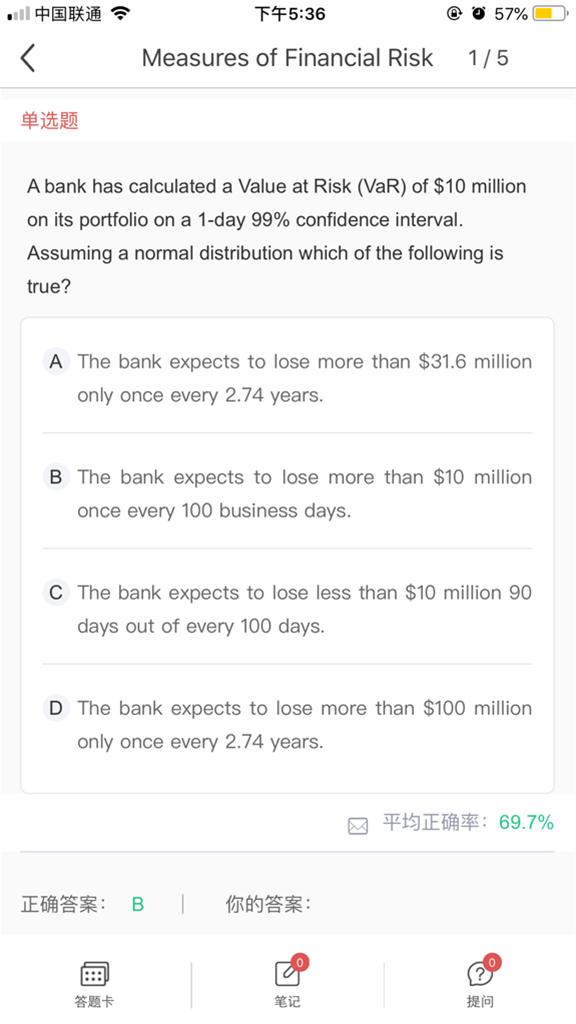
Task: Open the answer card icon (答题卡)
Action: coord(94,975)
